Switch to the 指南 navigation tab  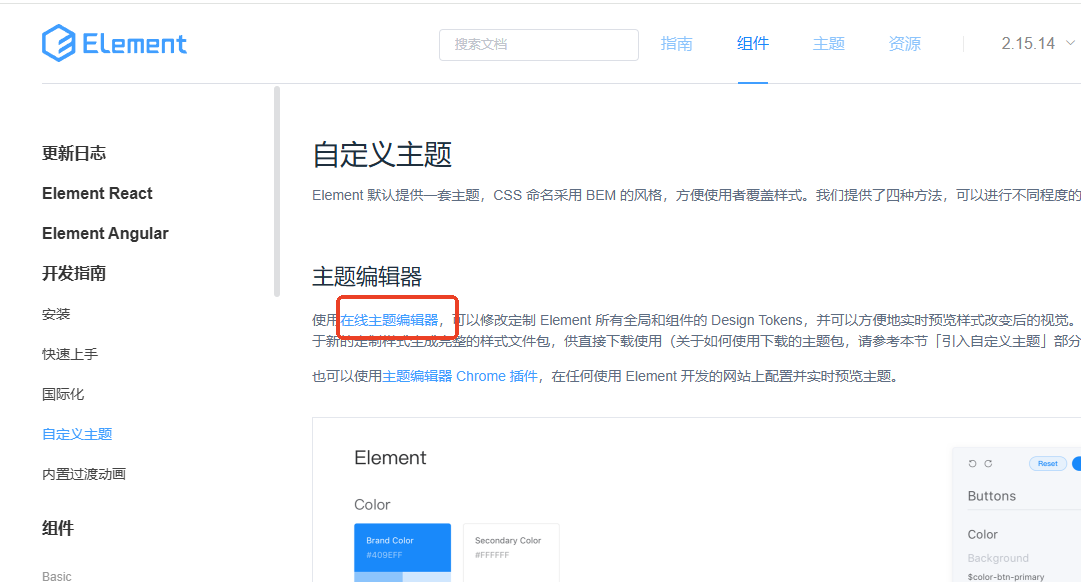click(x=676, y=43)
